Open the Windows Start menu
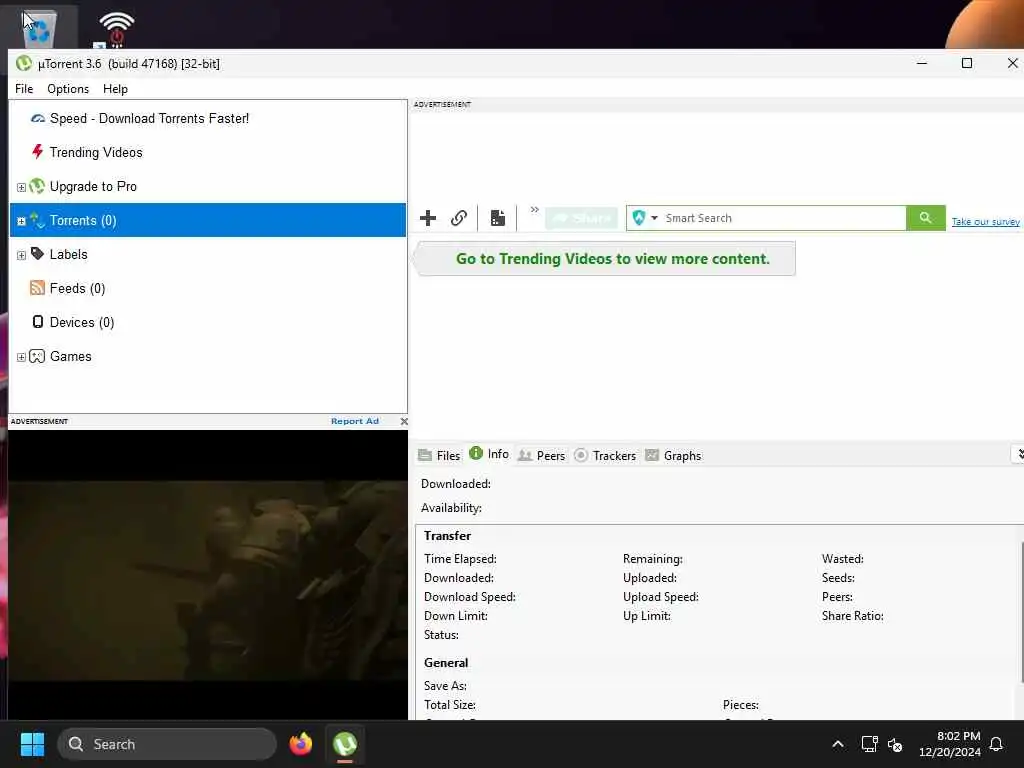 click(32, 744)
